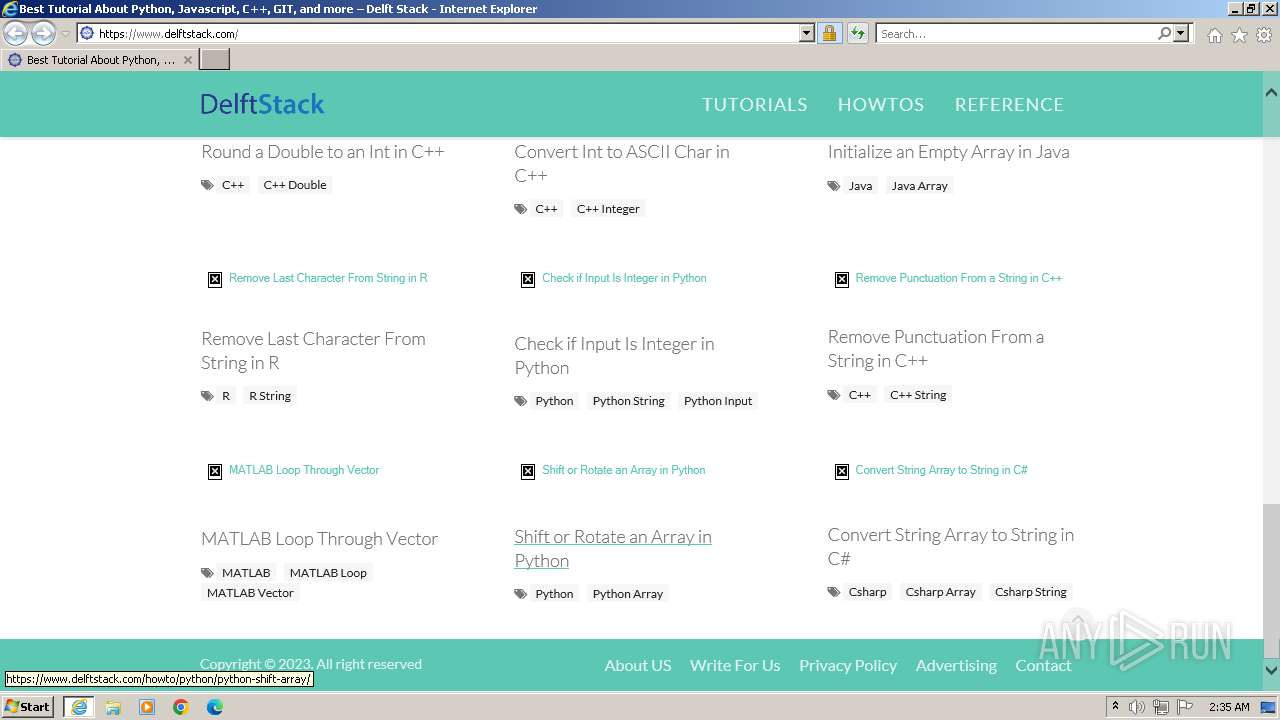Screen dimensions: 1280x720
Task: Open the Contact footer link
Action: click(1043, 665)
